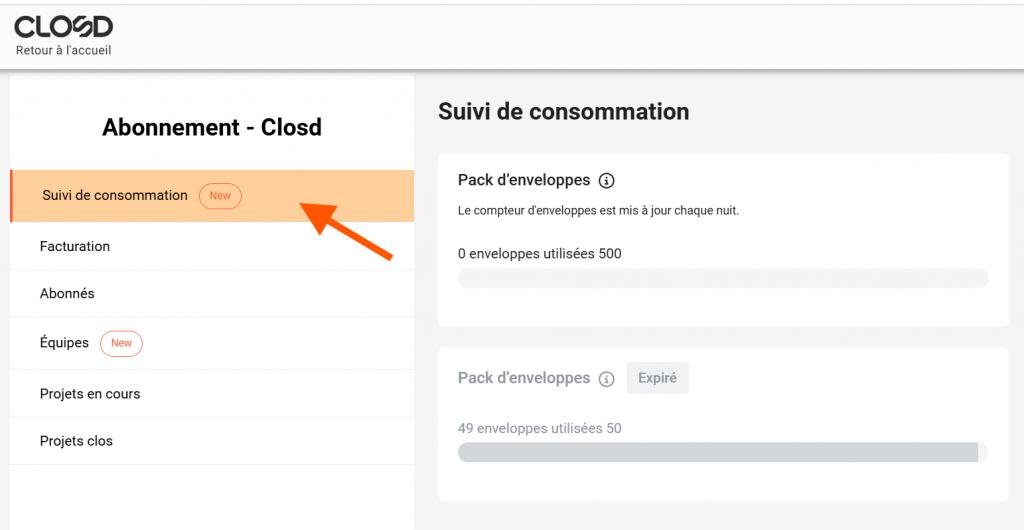Click the Suivi de consommation page title
Viewport: 1024px width, 530px height.
(563, 112)
